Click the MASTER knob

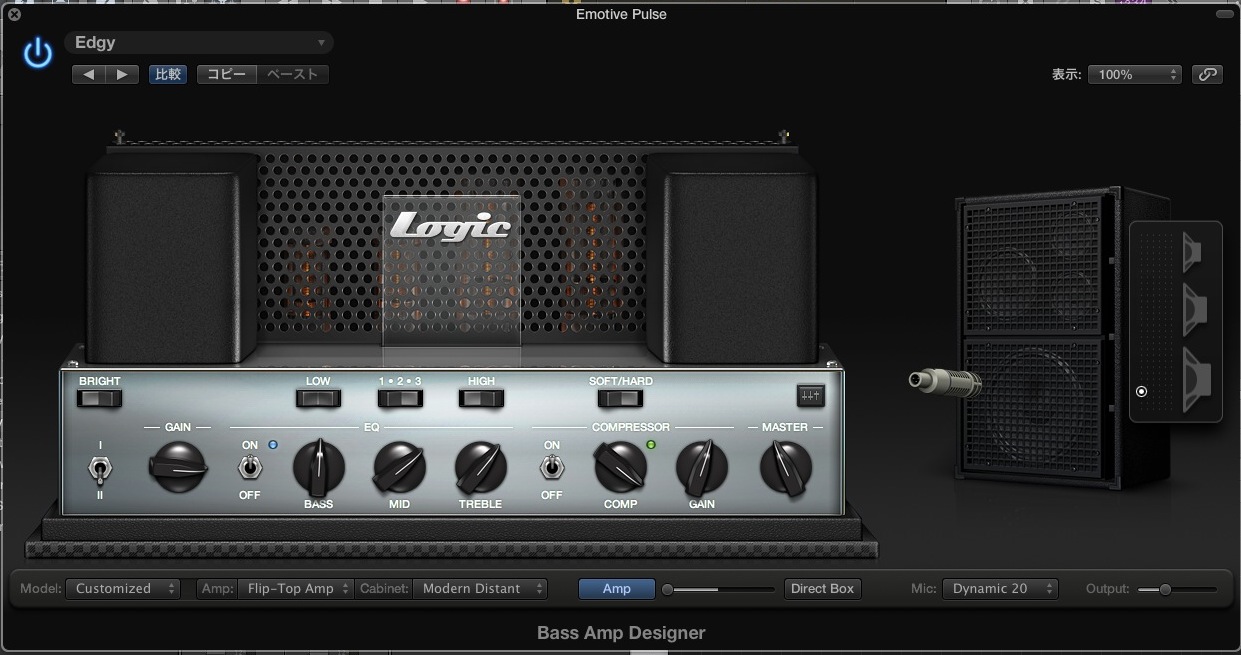tap(785, 467)
